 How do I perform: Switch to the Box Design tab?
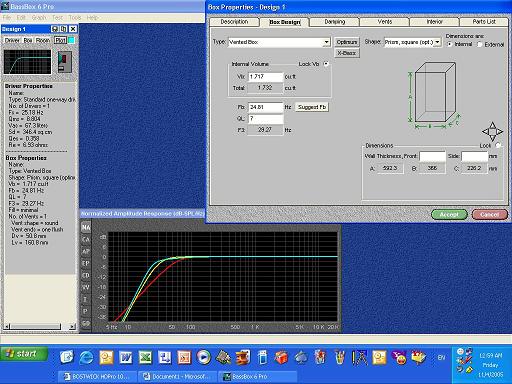coord(285,22)
